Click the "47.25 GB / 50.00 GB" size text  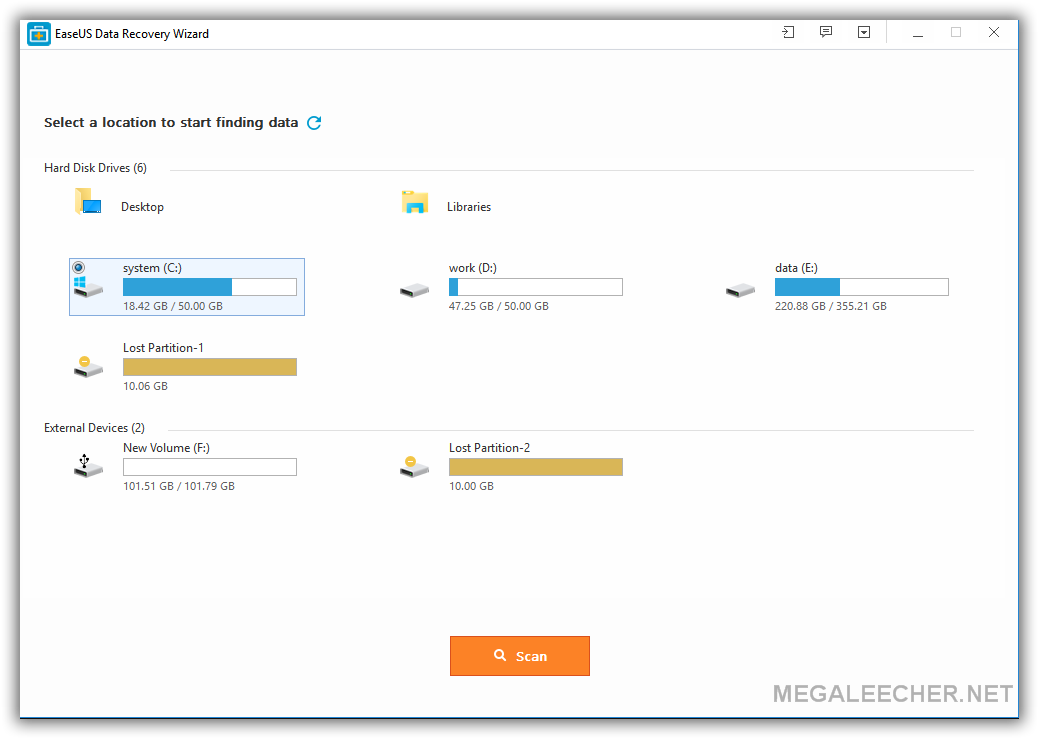click(x=499, y=306)
